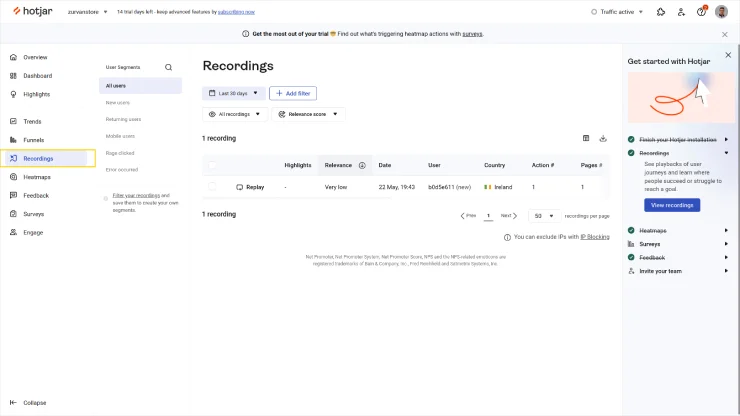This screenshot has width=740, height=416.
Task: Select the Returning users segment
Action: point(123,119)
